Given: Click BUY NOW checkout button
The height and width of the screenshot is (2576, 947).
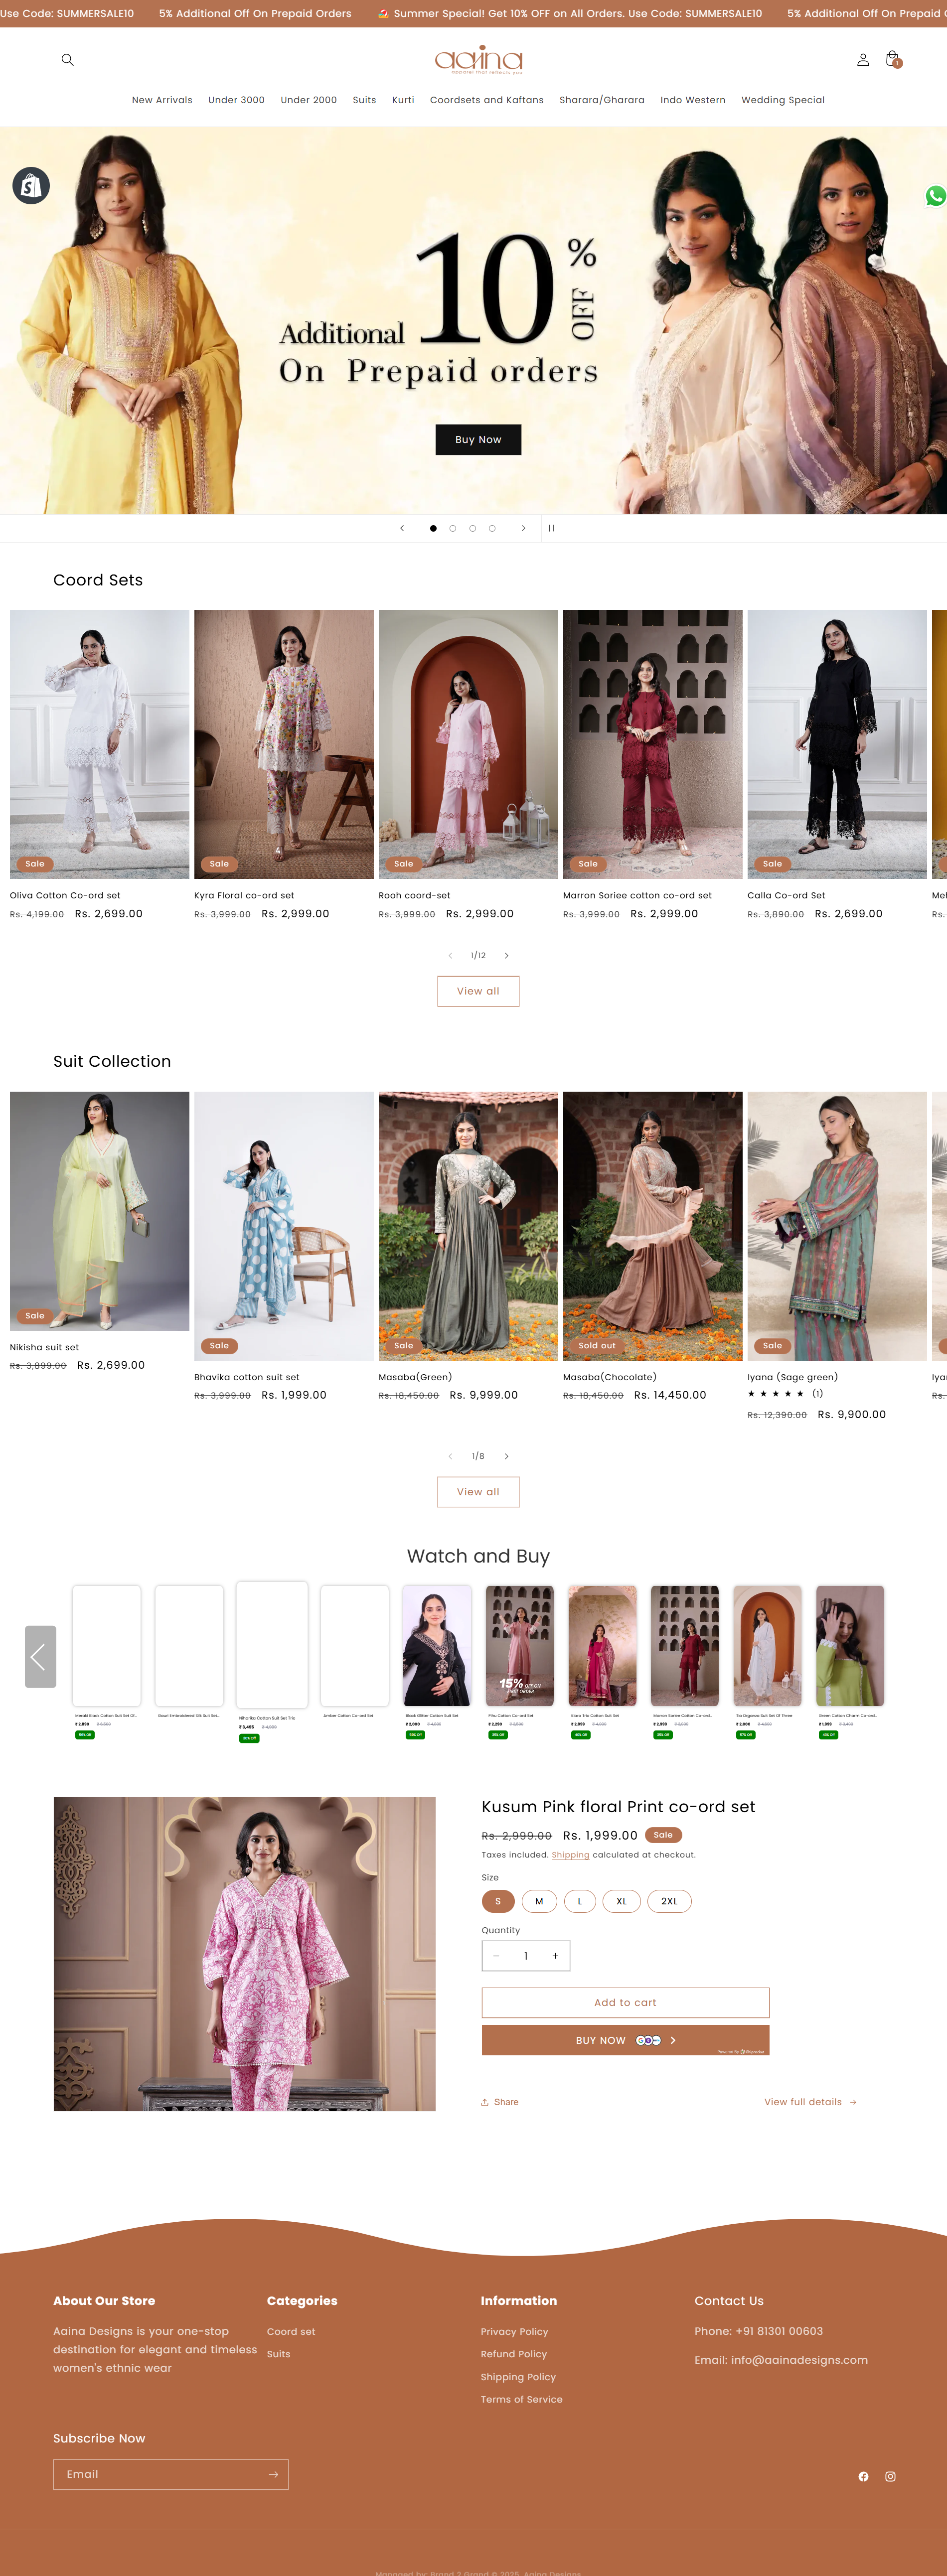Looking at the screenshot, I should pos(625,2040).
